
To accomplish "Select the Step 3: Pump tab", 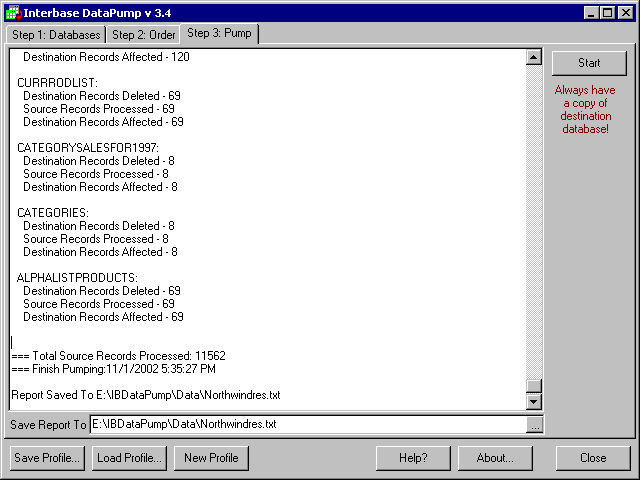I will coord(219,33).
